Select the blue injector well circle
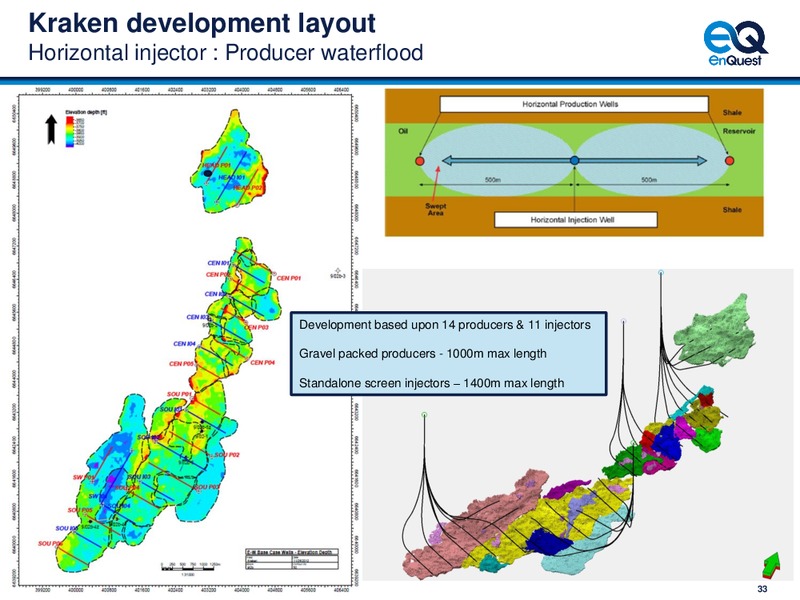Viewport: 800px width, 600px height. tap(574, 161)
